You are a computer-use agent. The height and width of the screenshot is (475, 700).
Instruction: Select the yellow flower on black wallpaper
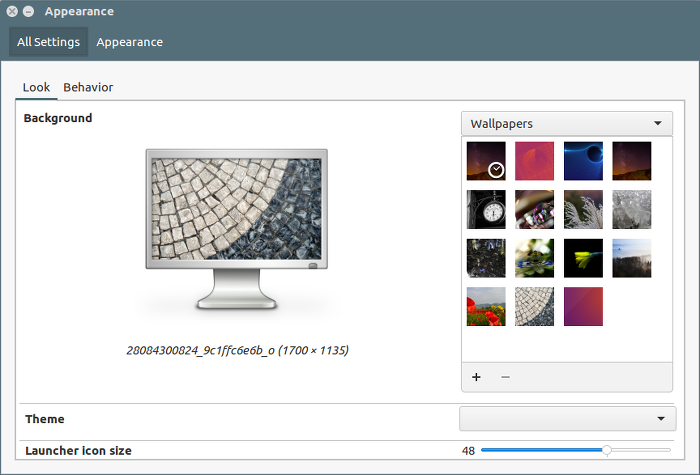[583, 258]
